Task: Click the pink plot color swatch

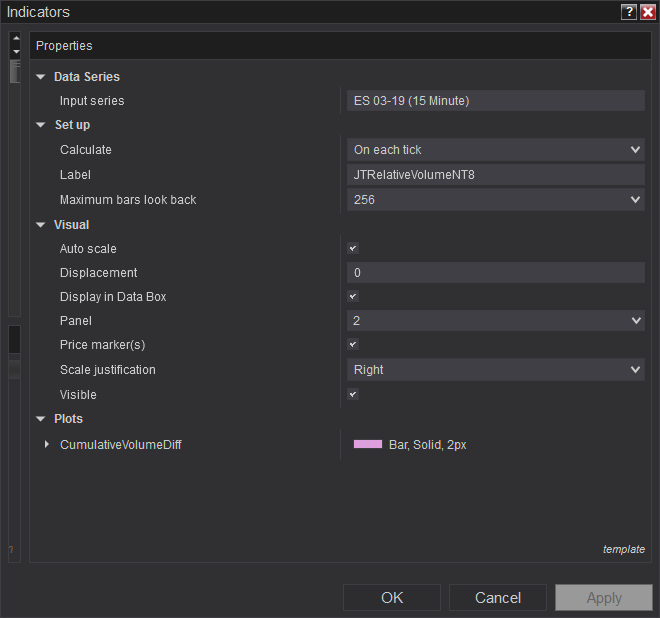Action: coord(368,444)
